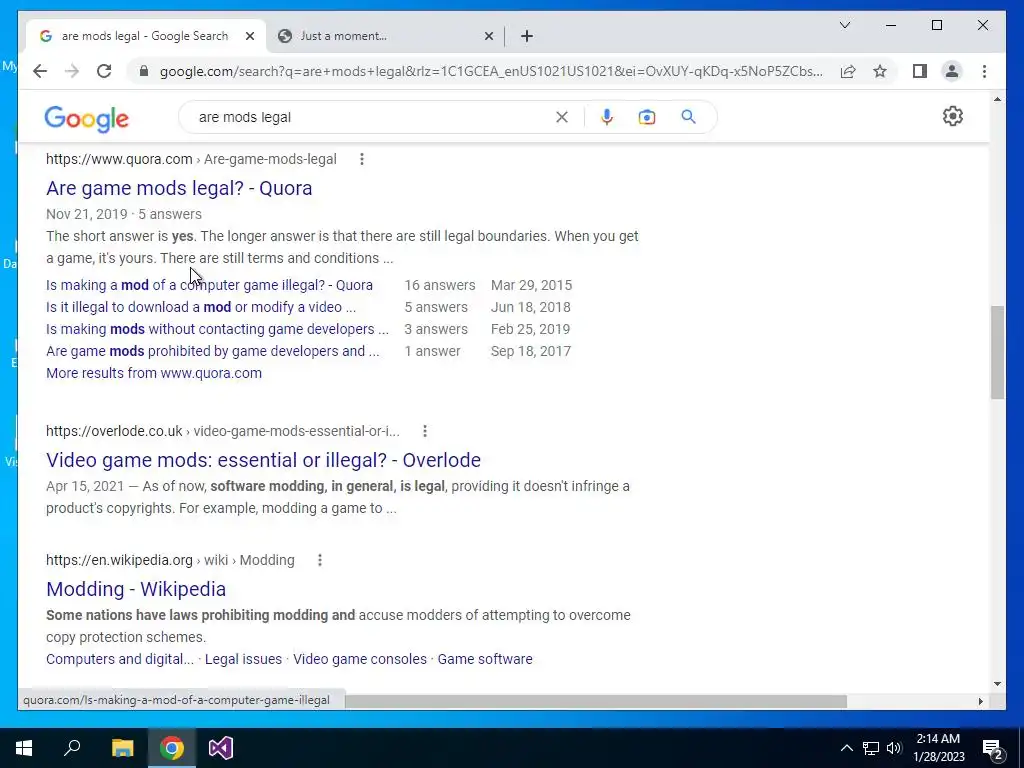Clear the search box text
The image size is (1024, 768).
[x=562, y=117]
